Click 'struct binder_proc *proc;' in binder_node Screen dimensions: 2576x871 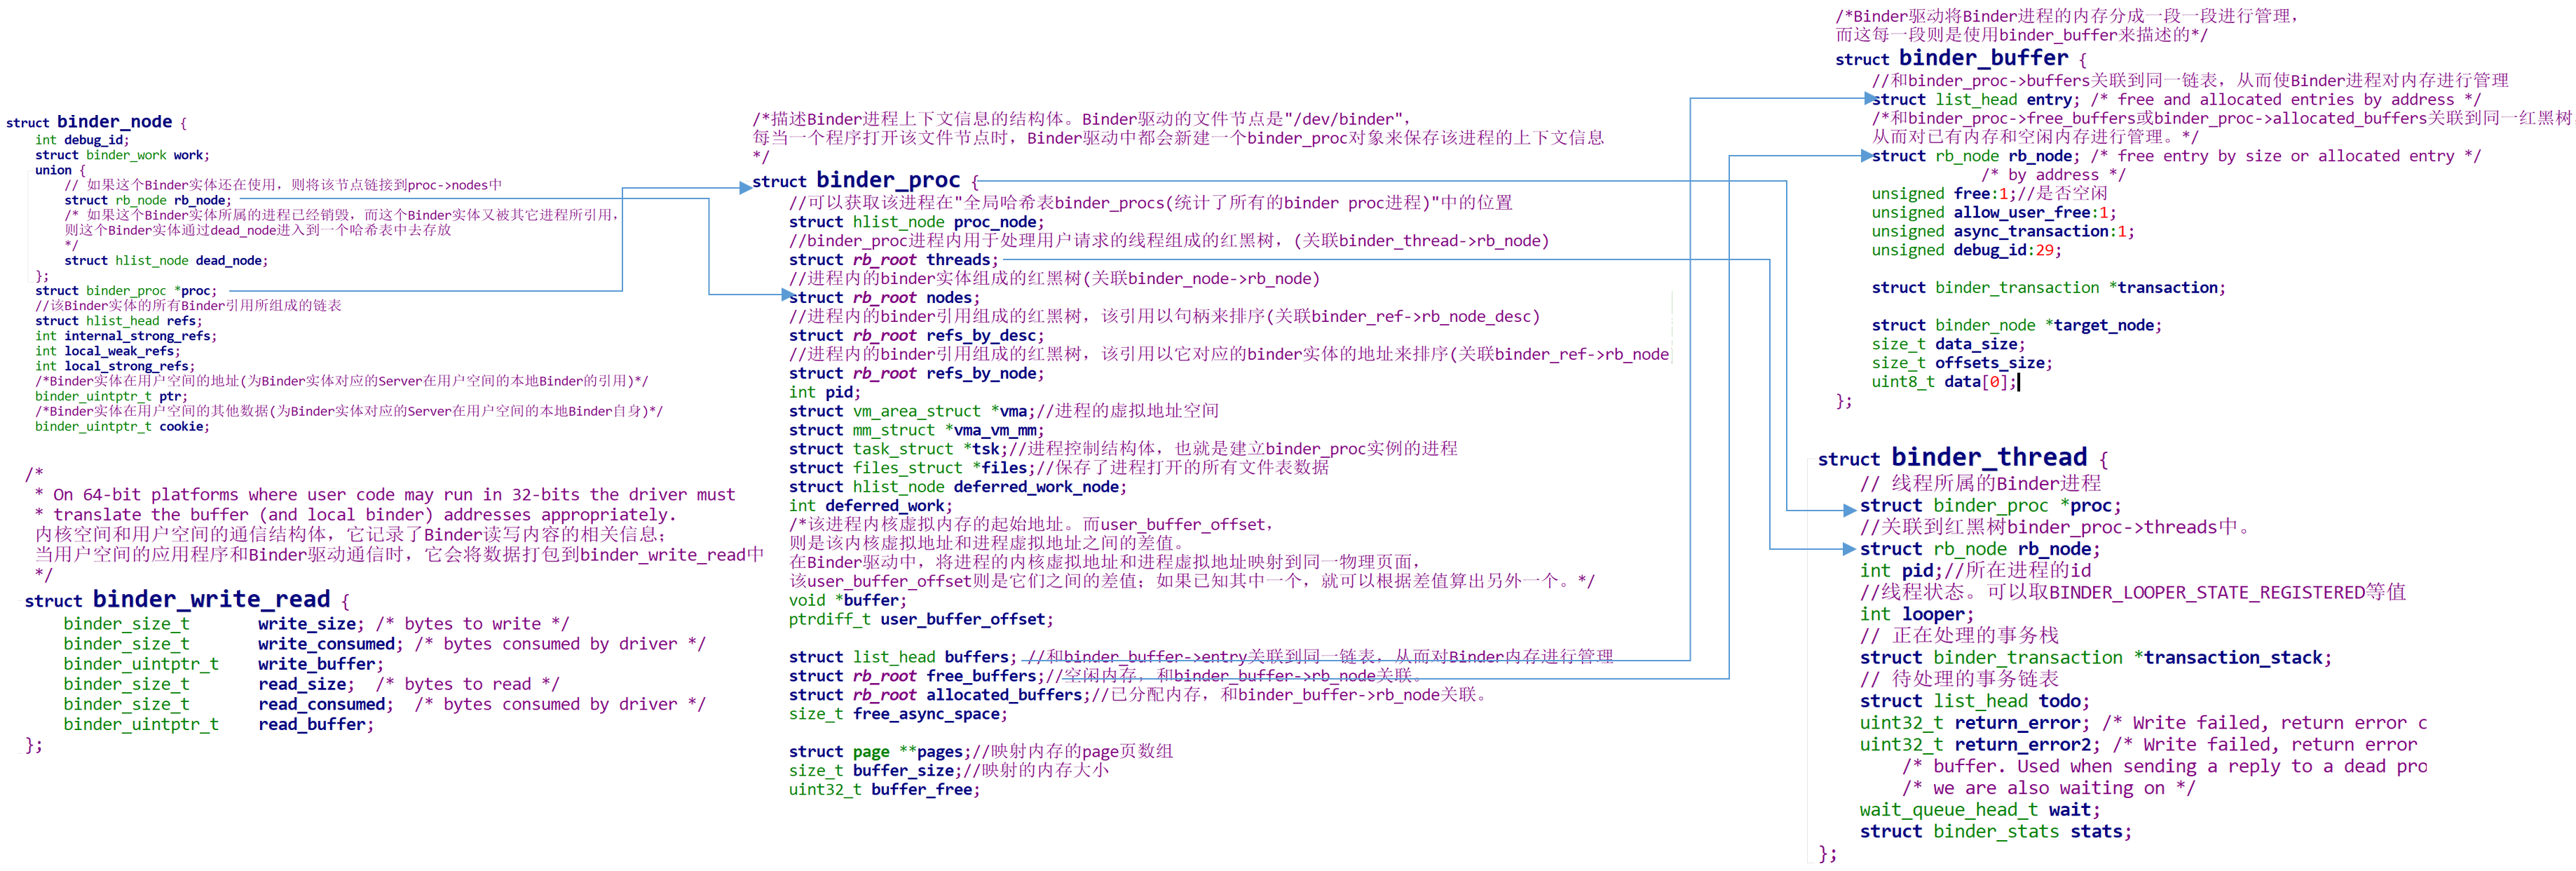click(x=126, y=291)
